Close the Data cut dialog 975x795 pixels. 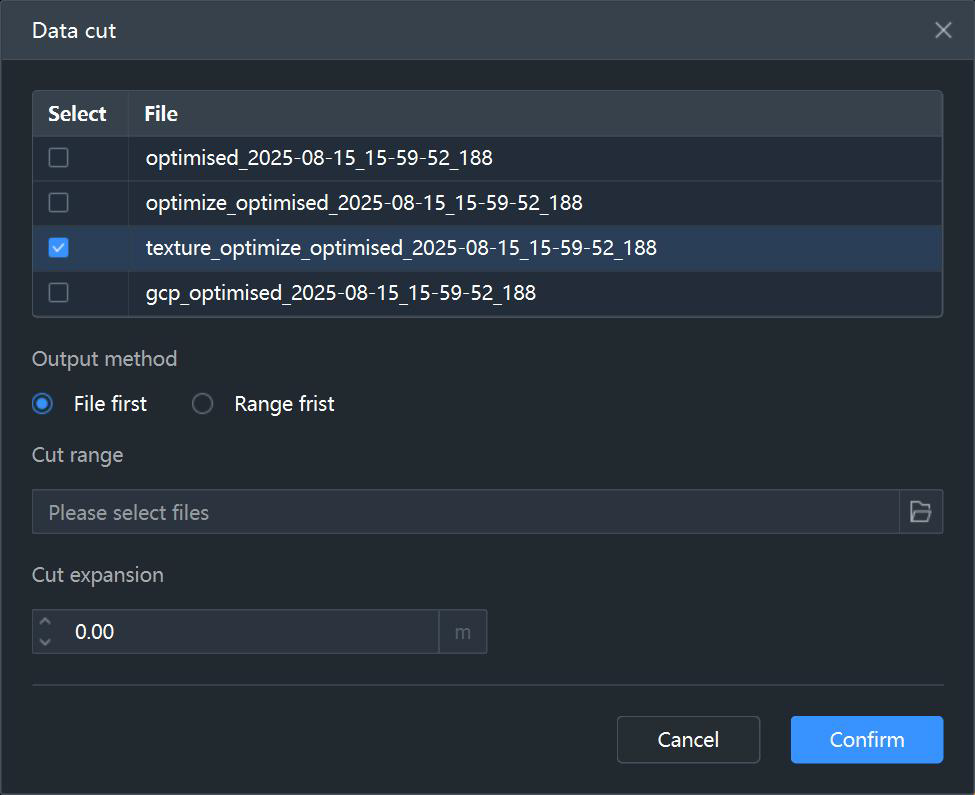point(943,30)
